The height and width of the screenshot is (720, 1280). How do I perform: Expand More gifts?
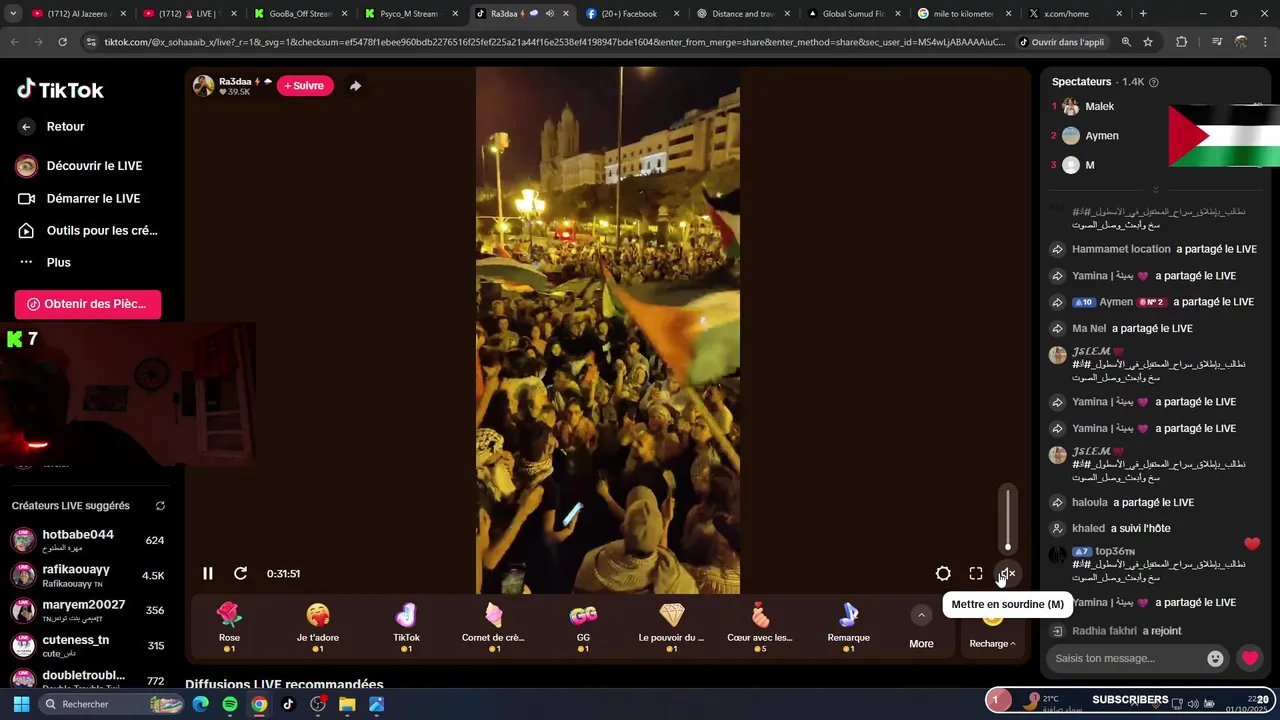point(921,628)
